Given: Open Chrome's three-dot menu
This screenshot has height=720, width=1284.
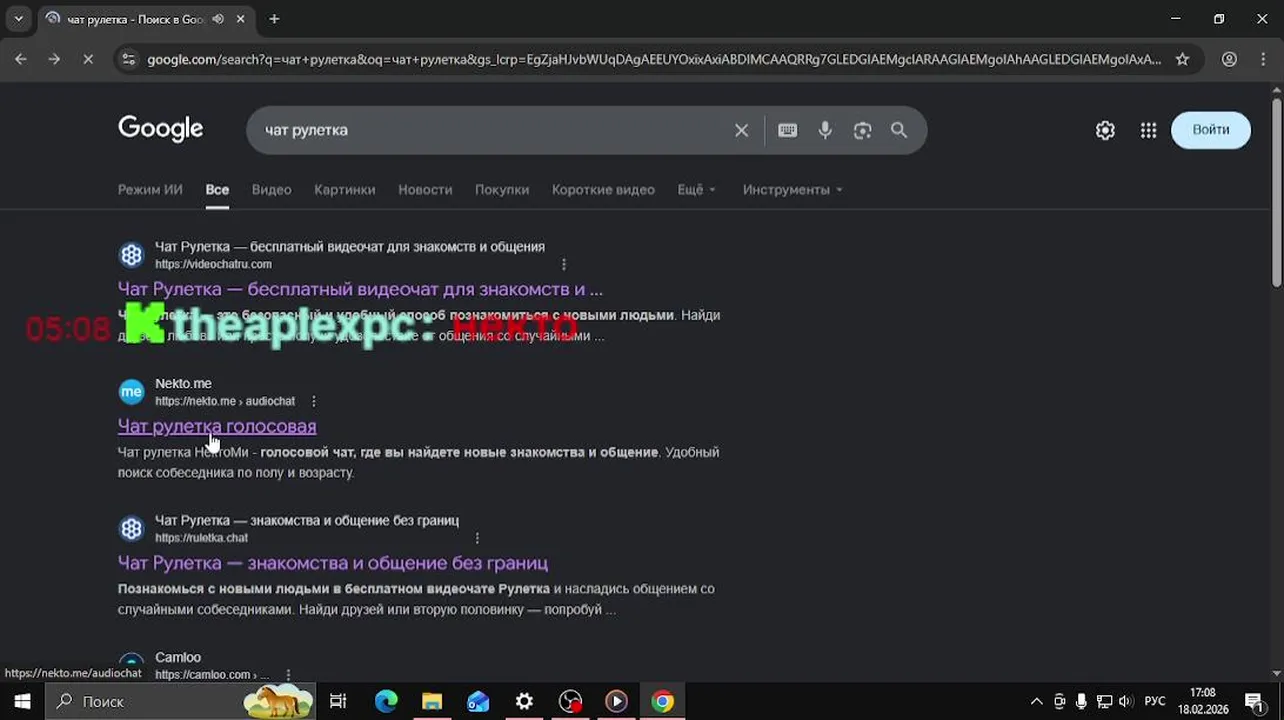Looking at the screenshot, I should click(x=1263, y=59).
